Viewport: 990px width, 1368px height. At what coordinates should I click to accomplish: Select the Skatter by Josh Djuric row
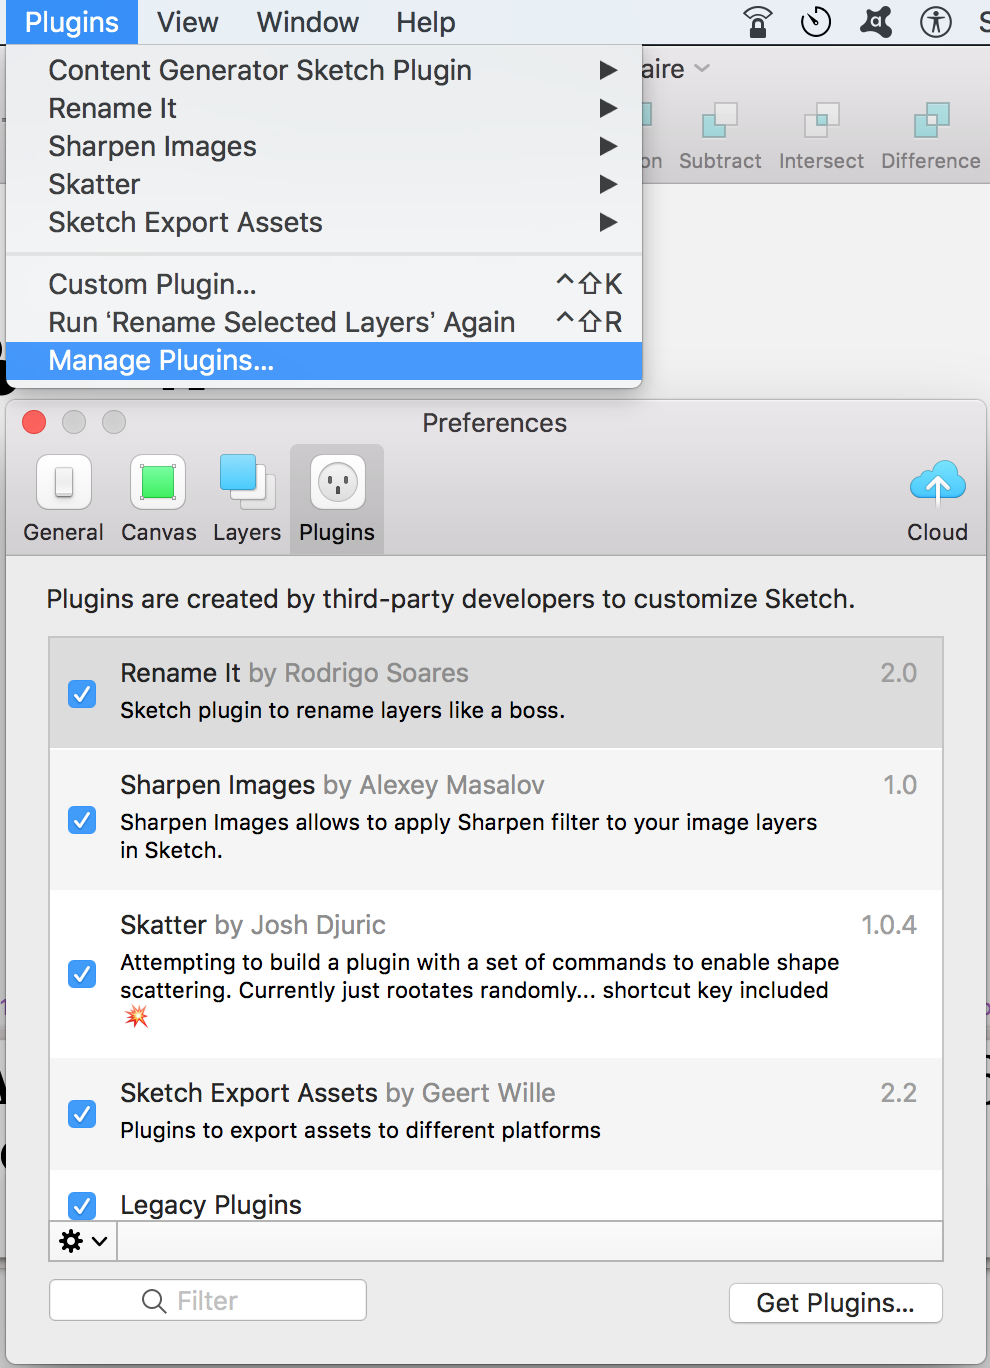click(496, 973)
